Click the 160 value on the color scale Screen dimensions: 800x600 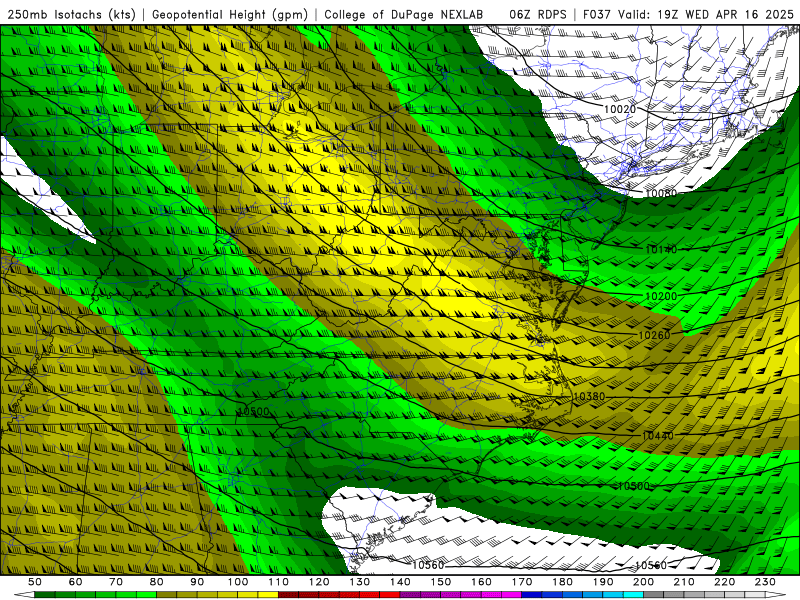[481, 582]
